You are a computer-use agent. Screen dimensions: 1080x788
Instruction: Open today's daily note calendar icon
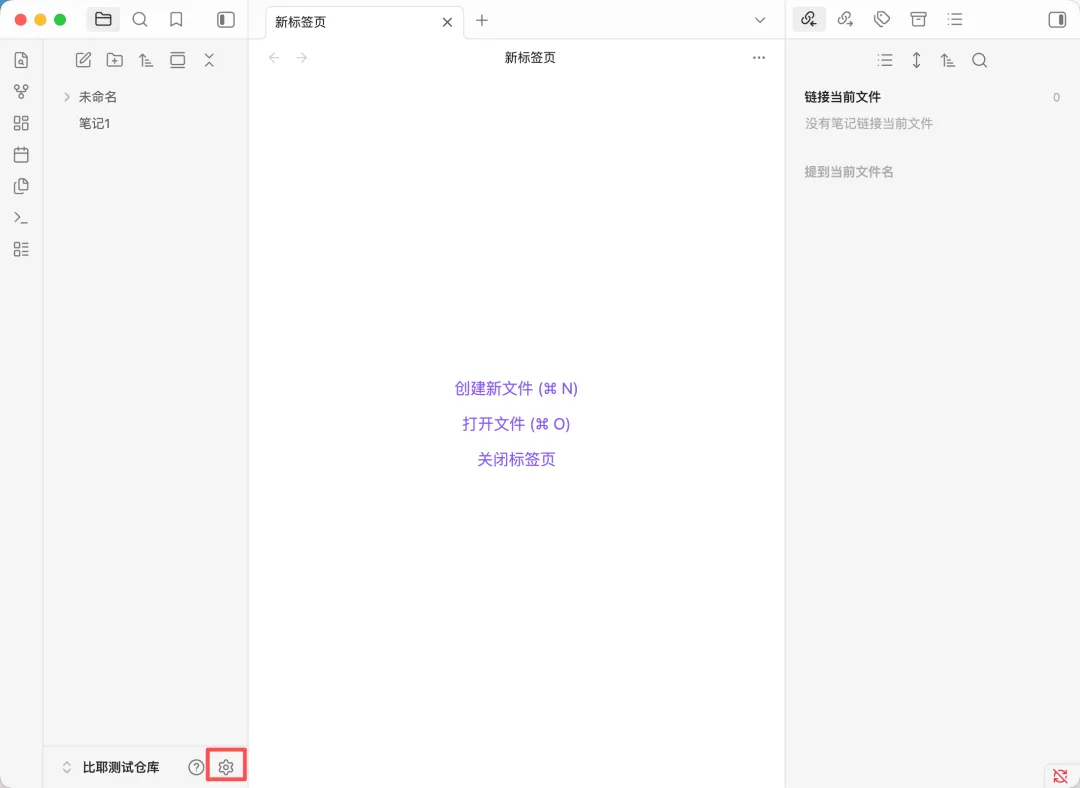point(21,154)
